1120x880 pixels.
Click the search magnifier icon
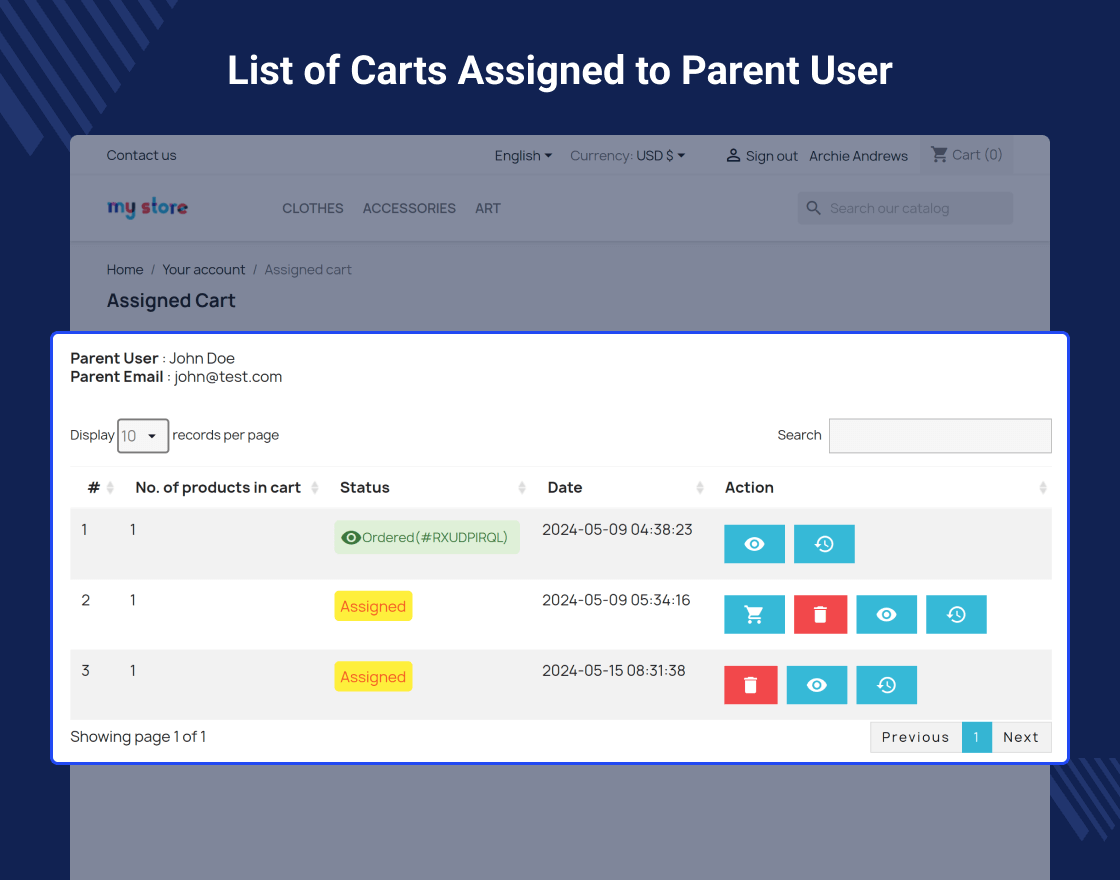[x=814, y=208]
